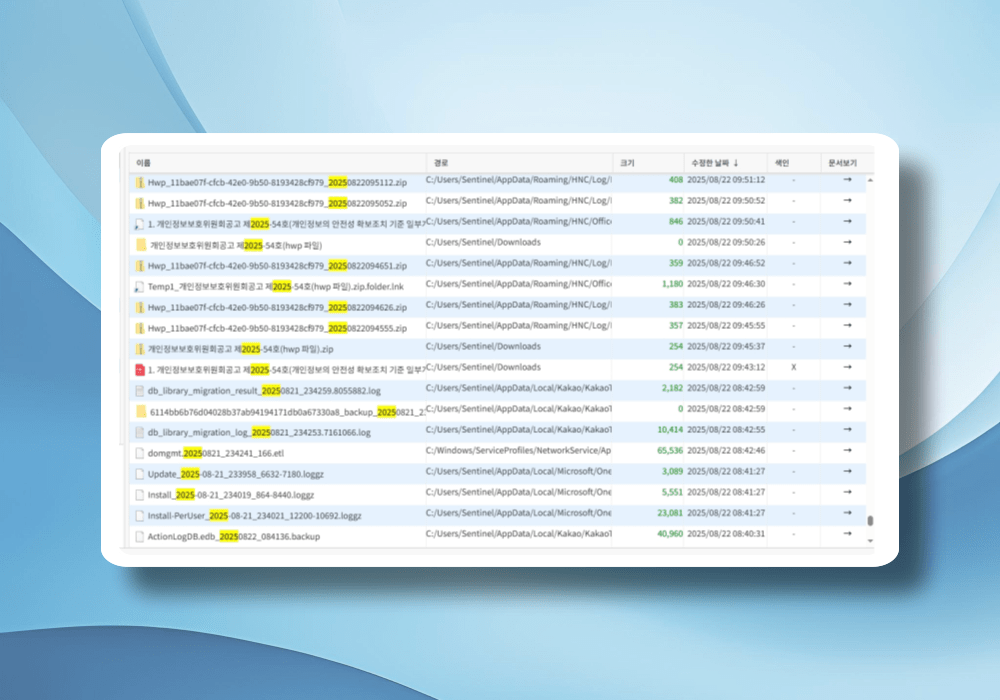
Task: Click folder icon for 6114bb6b76d04028 backup folder
Action: [140, 411]
